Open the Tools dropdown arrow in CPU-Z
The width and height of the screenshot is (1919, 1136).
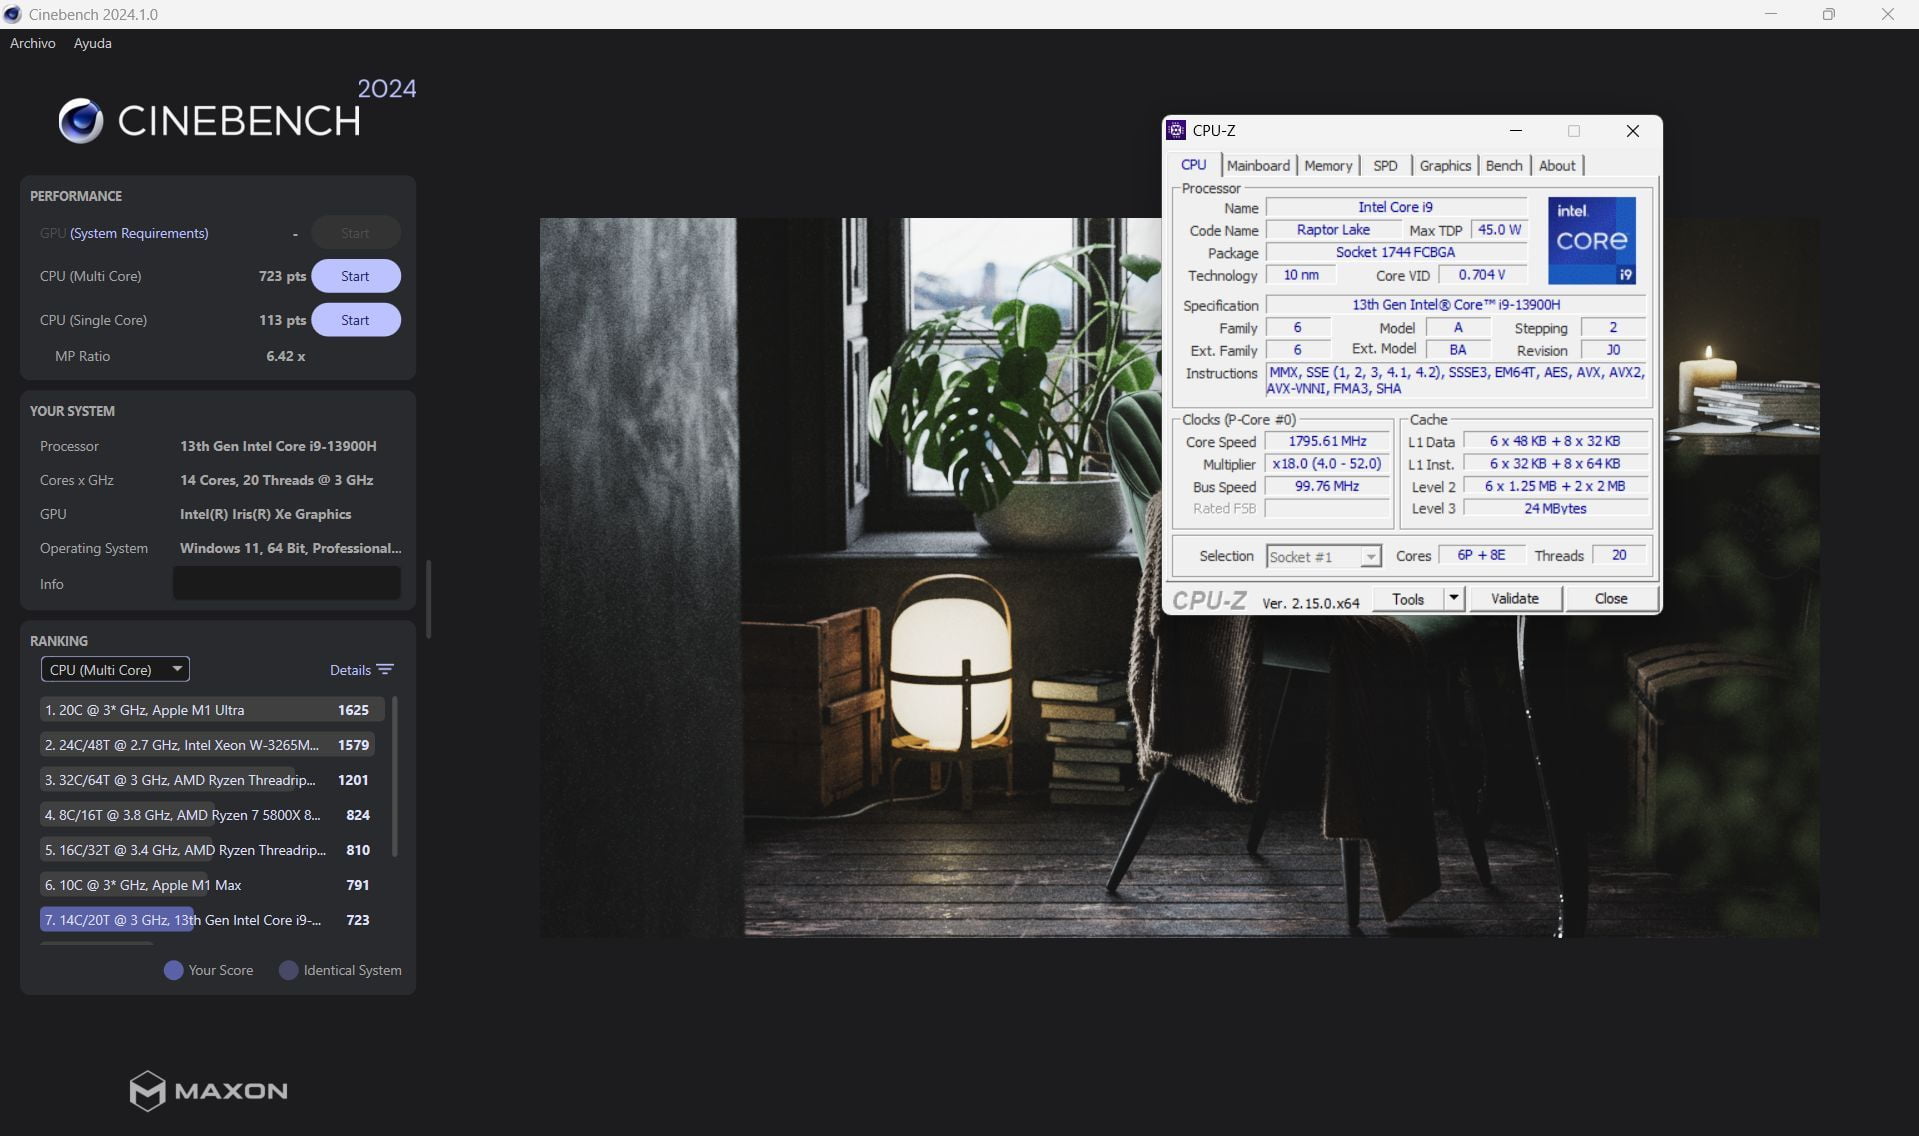tap(1454, 599)
